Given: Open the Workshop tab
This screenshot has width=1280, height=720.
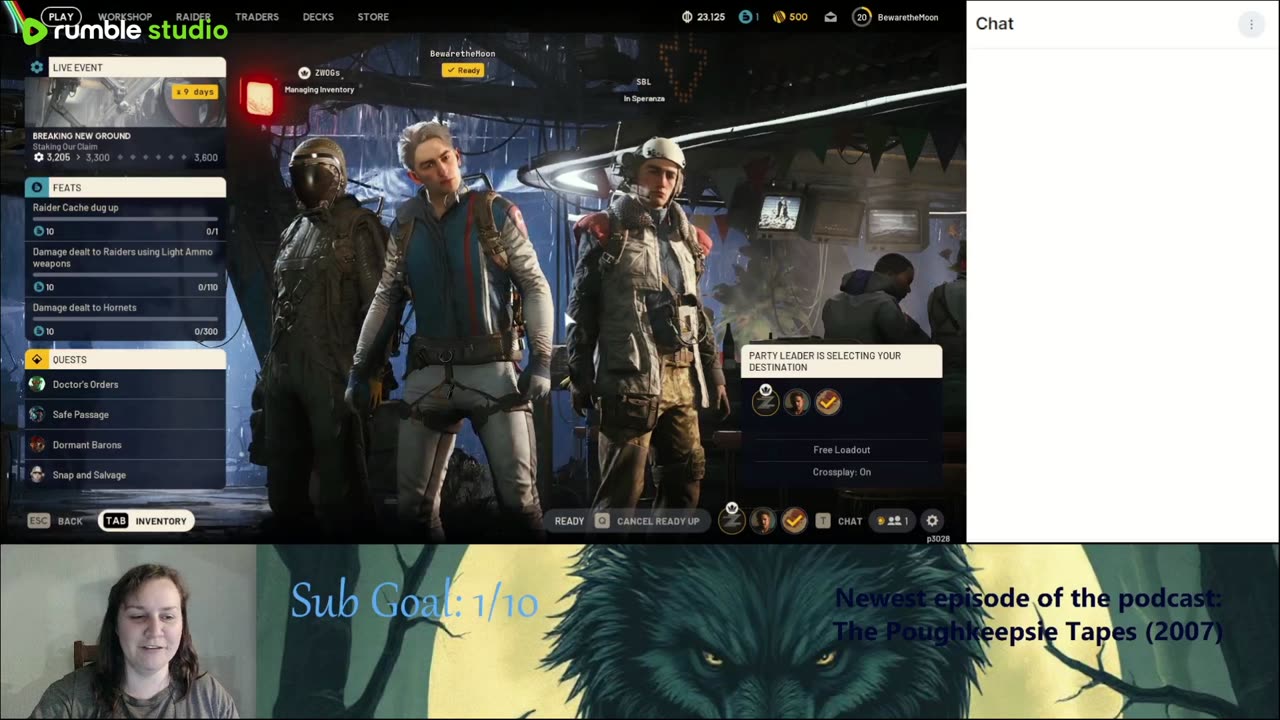Looking at the screenshot, I should pos(125,17).
